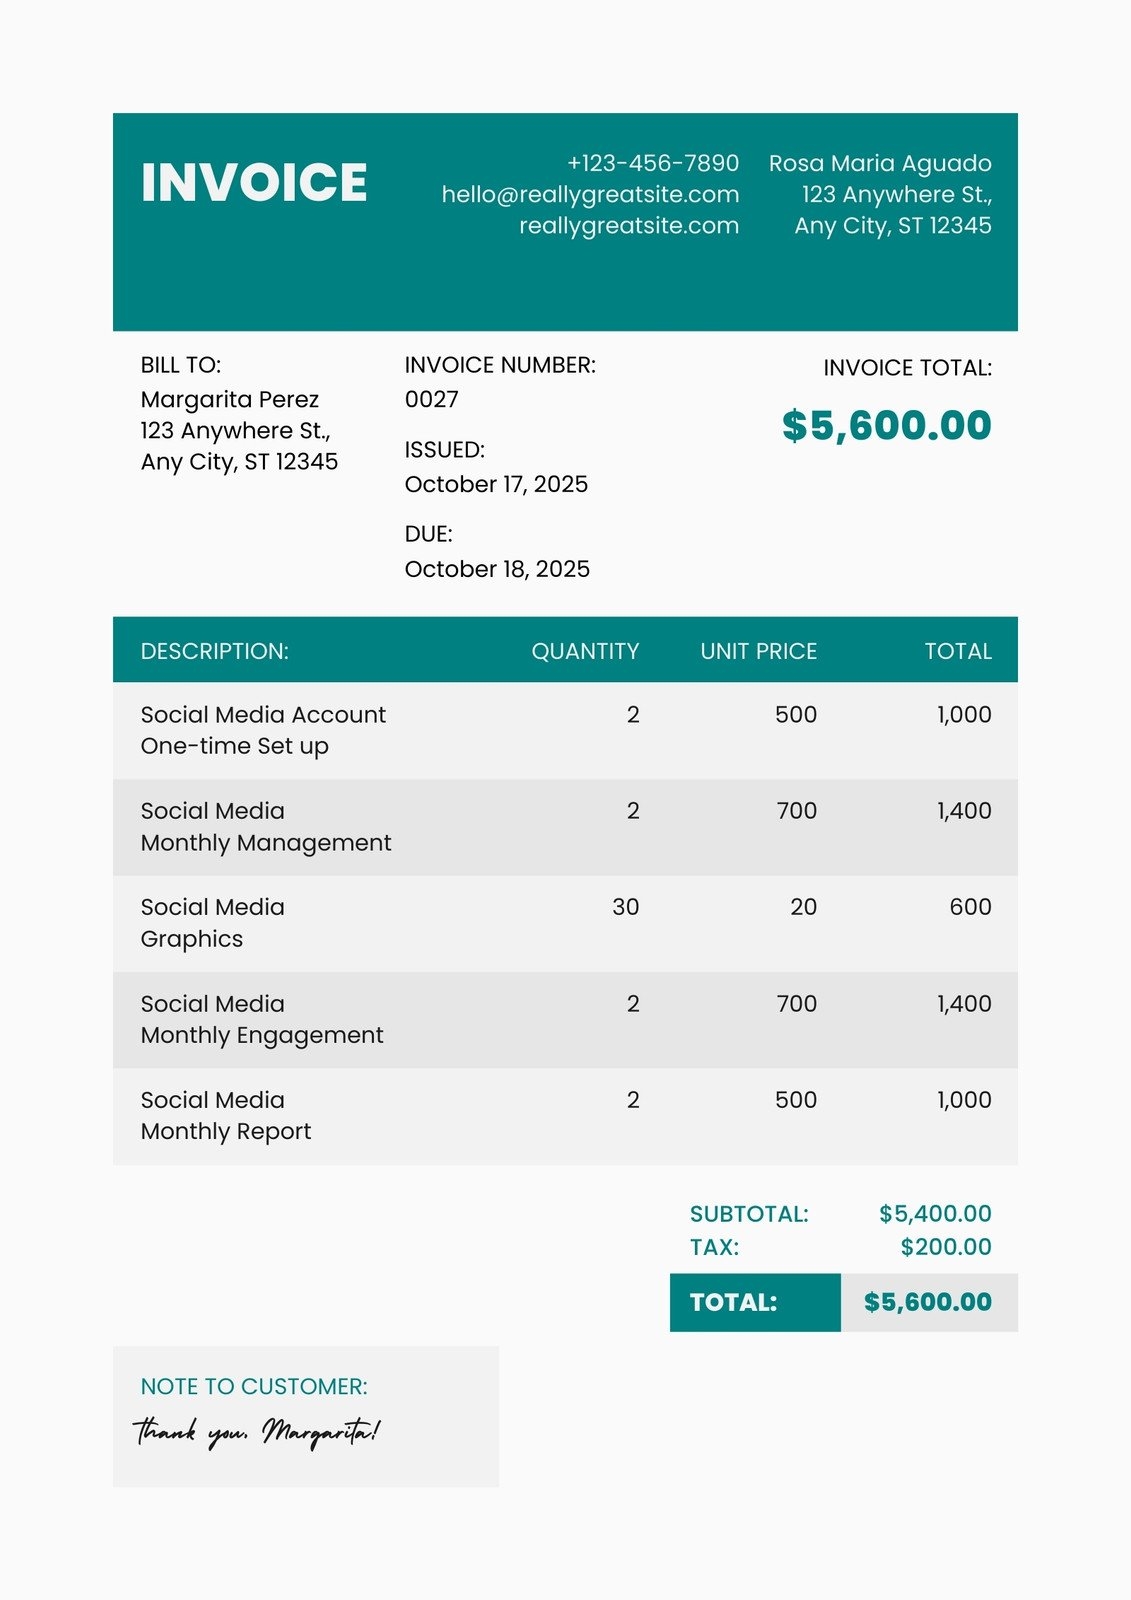1131x1600 pixels.
Task: Click the unit price of Monthly Report
Action: click(795, 1100)
